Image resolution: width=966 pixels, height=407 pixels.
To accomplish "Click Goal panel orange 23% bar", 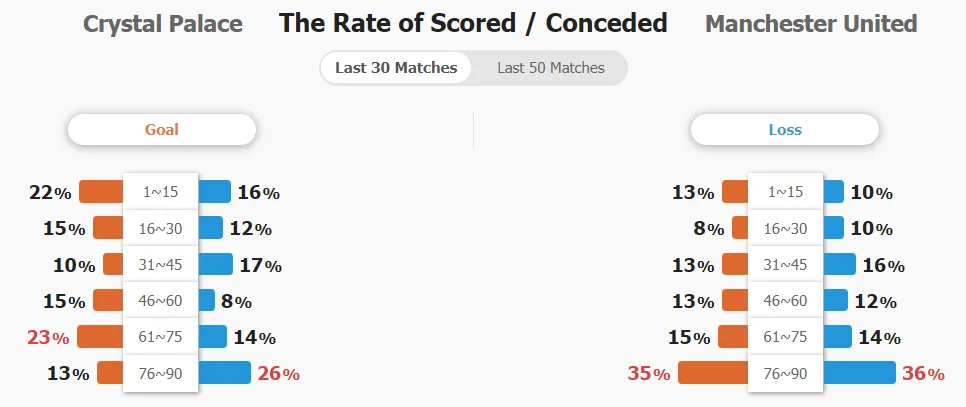I will click(100, 337).
